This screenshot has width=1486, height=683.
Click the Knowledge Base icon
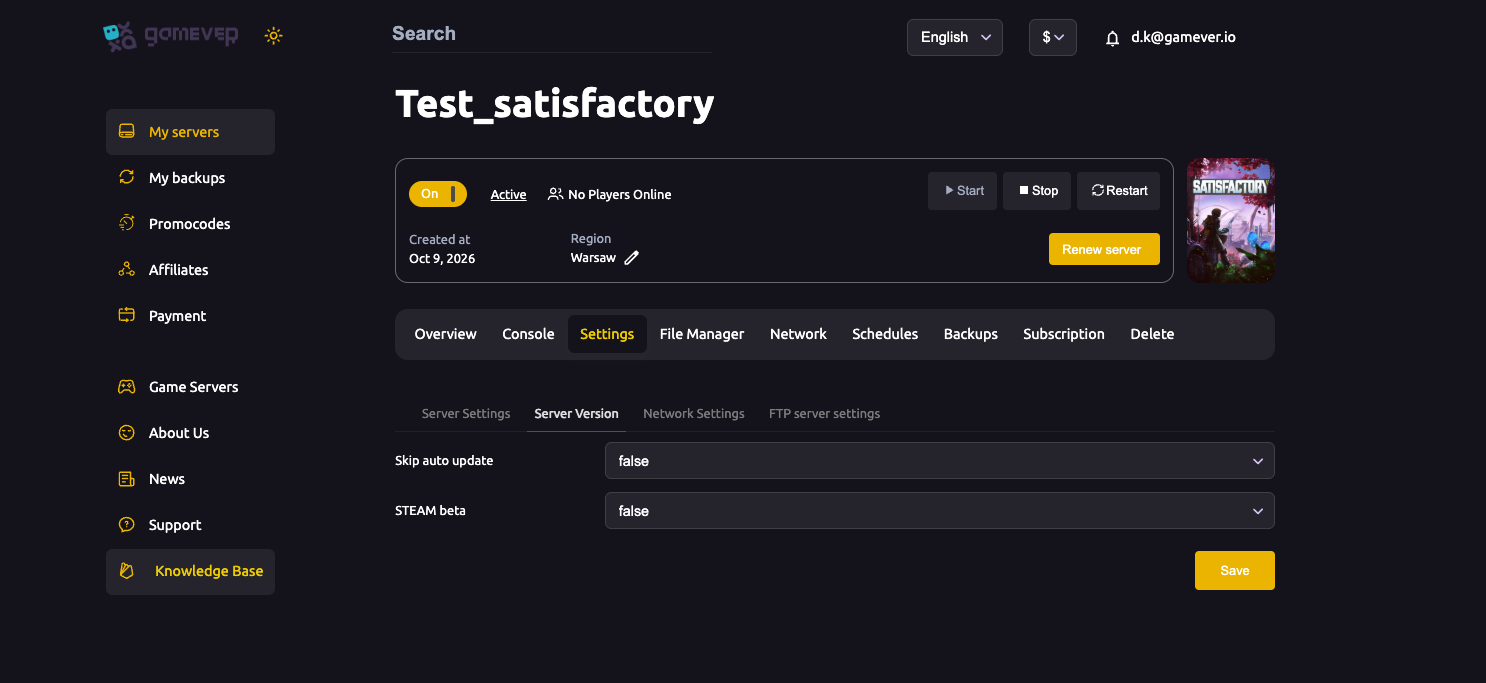[x=127, y=571]
